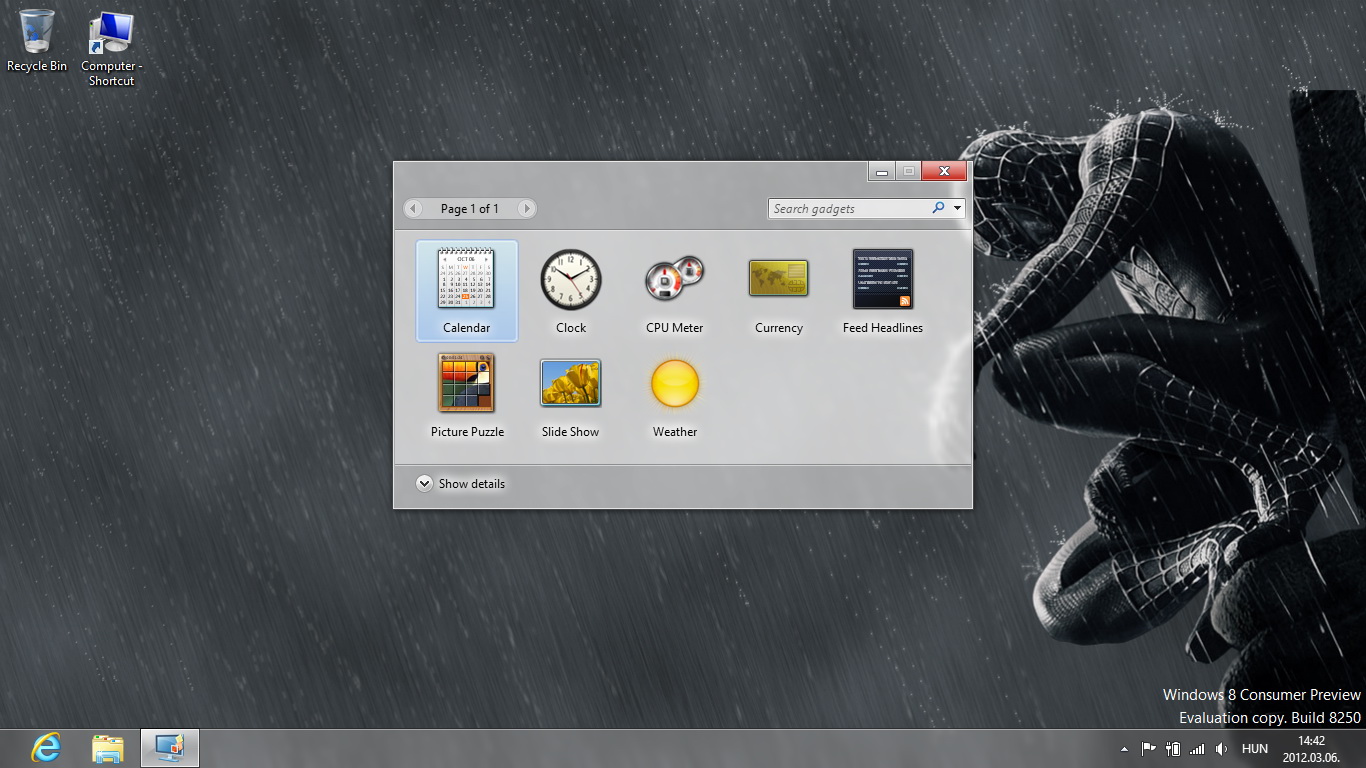Open File Explorer from the taskbar

[108, 748]
